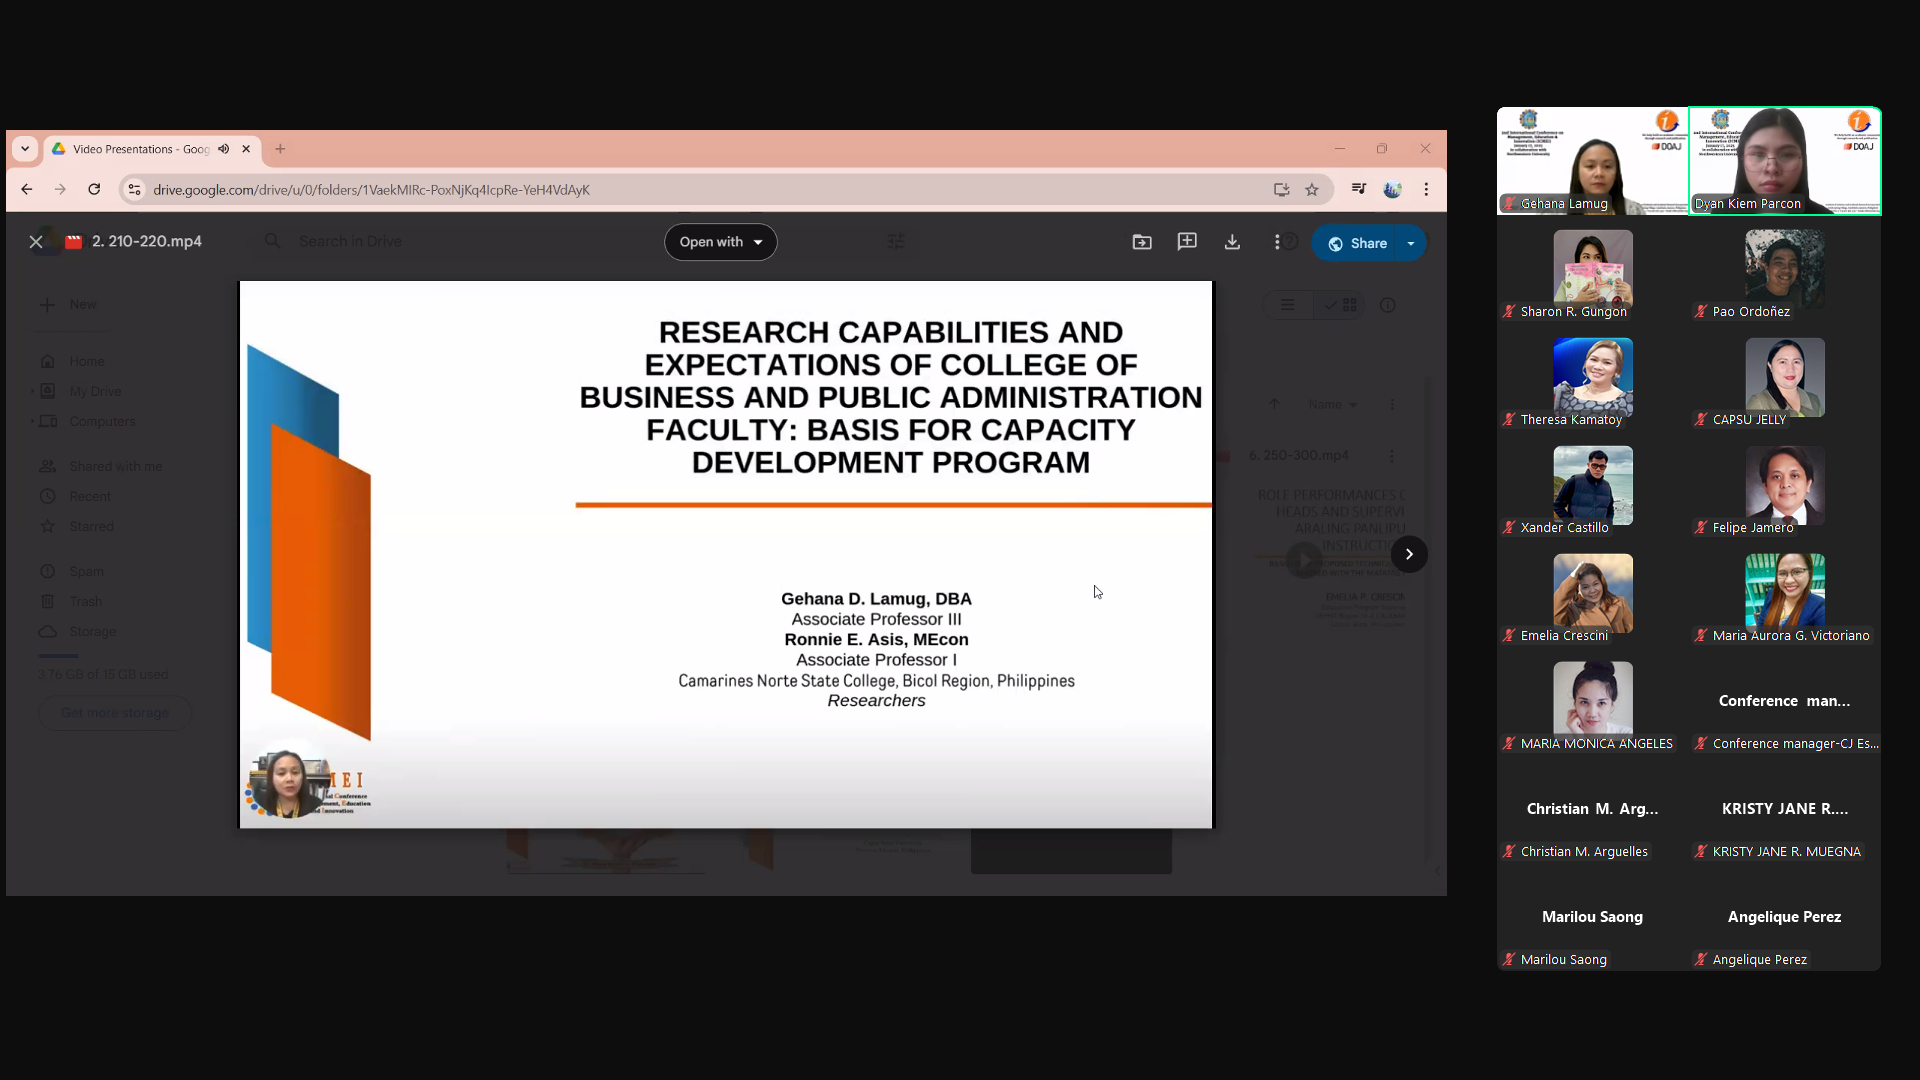Open a new browser tab
The height and width of the screenshot is (1080, 1920).
(x=280, y=149)
